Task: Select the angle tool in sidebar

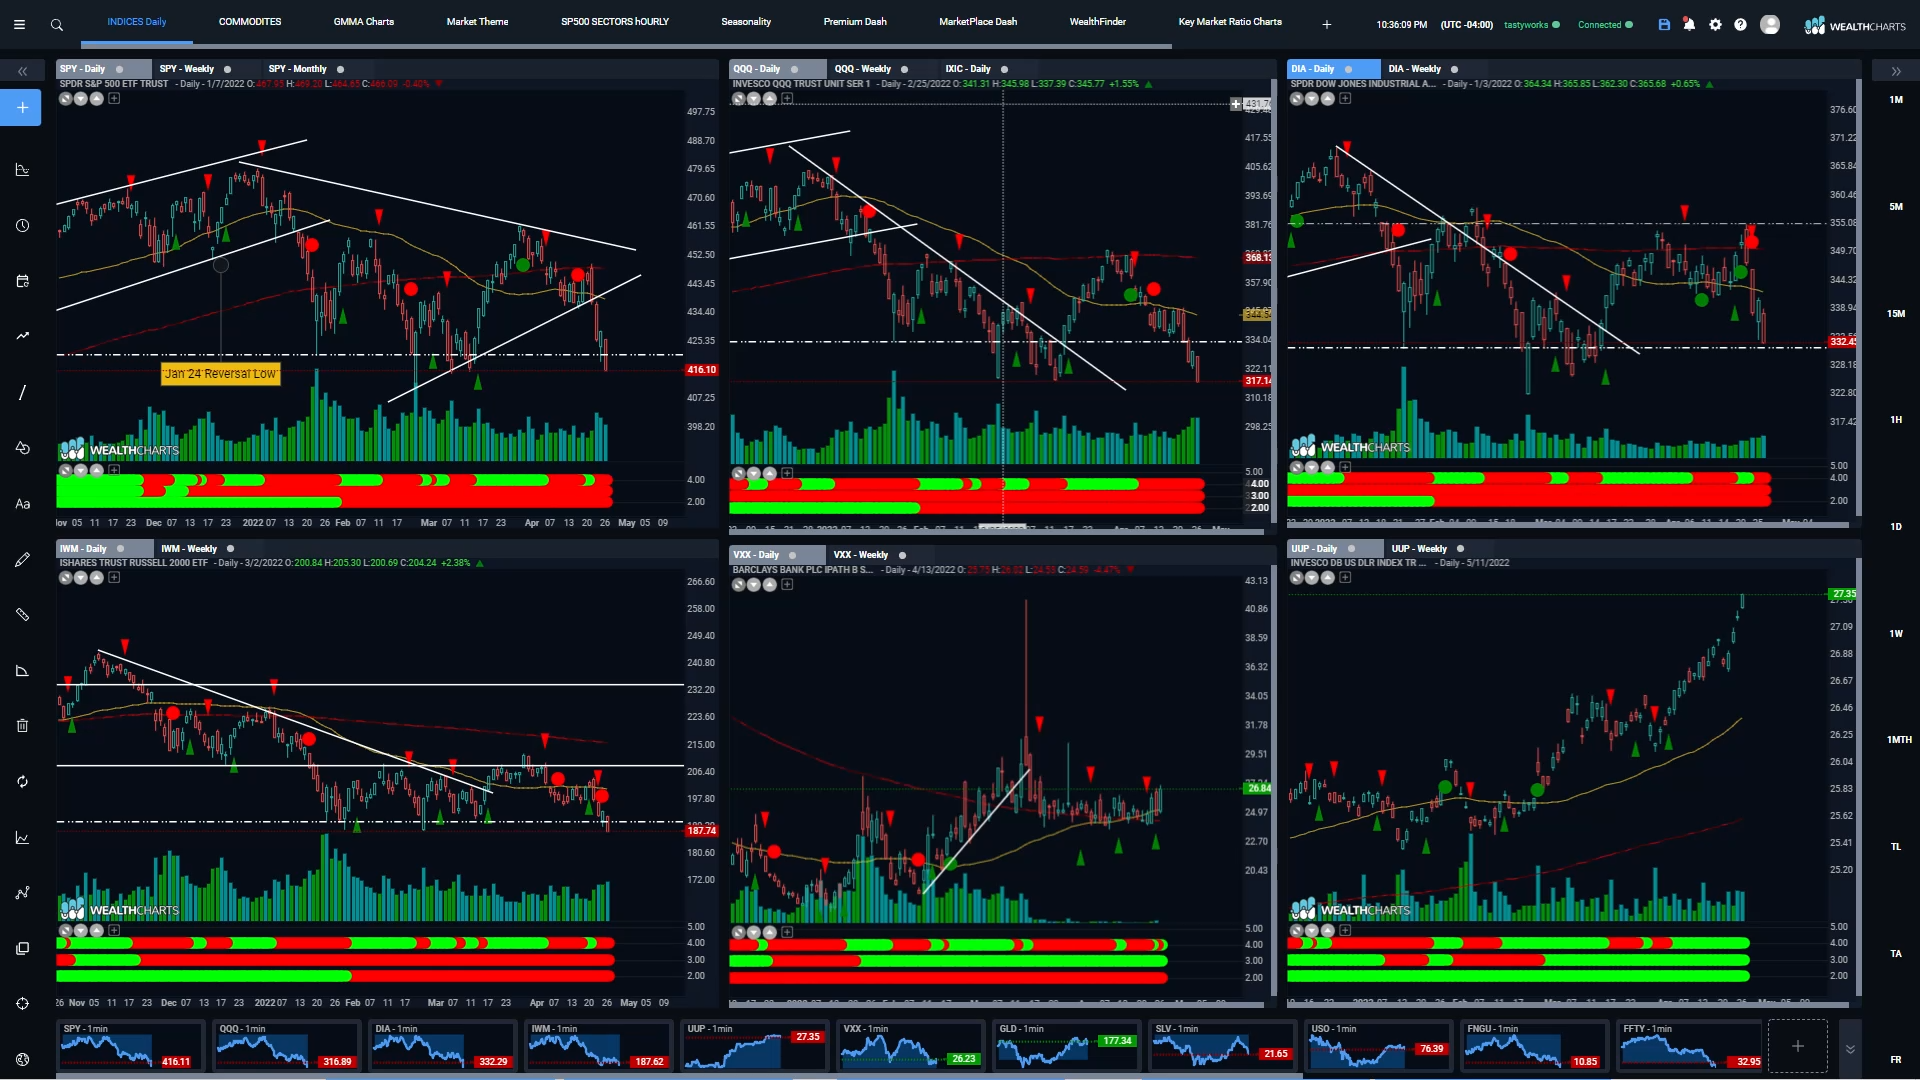Action: coord(22,671)
